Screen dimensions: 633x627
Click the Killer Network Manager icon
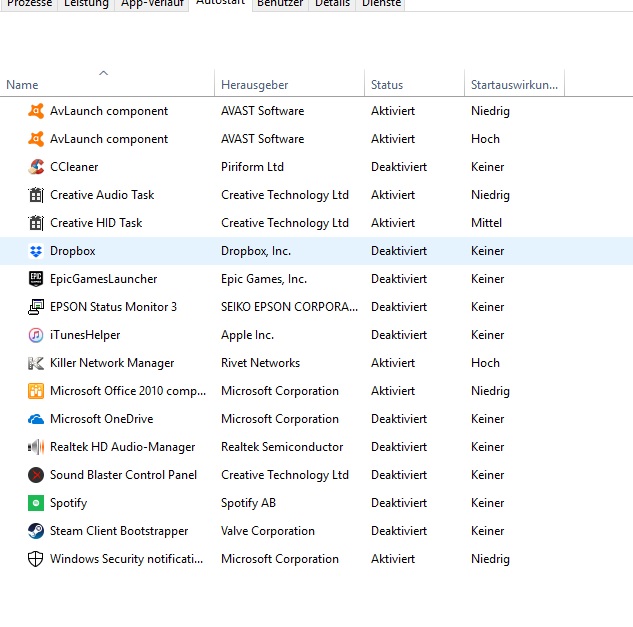coord(36,363)
